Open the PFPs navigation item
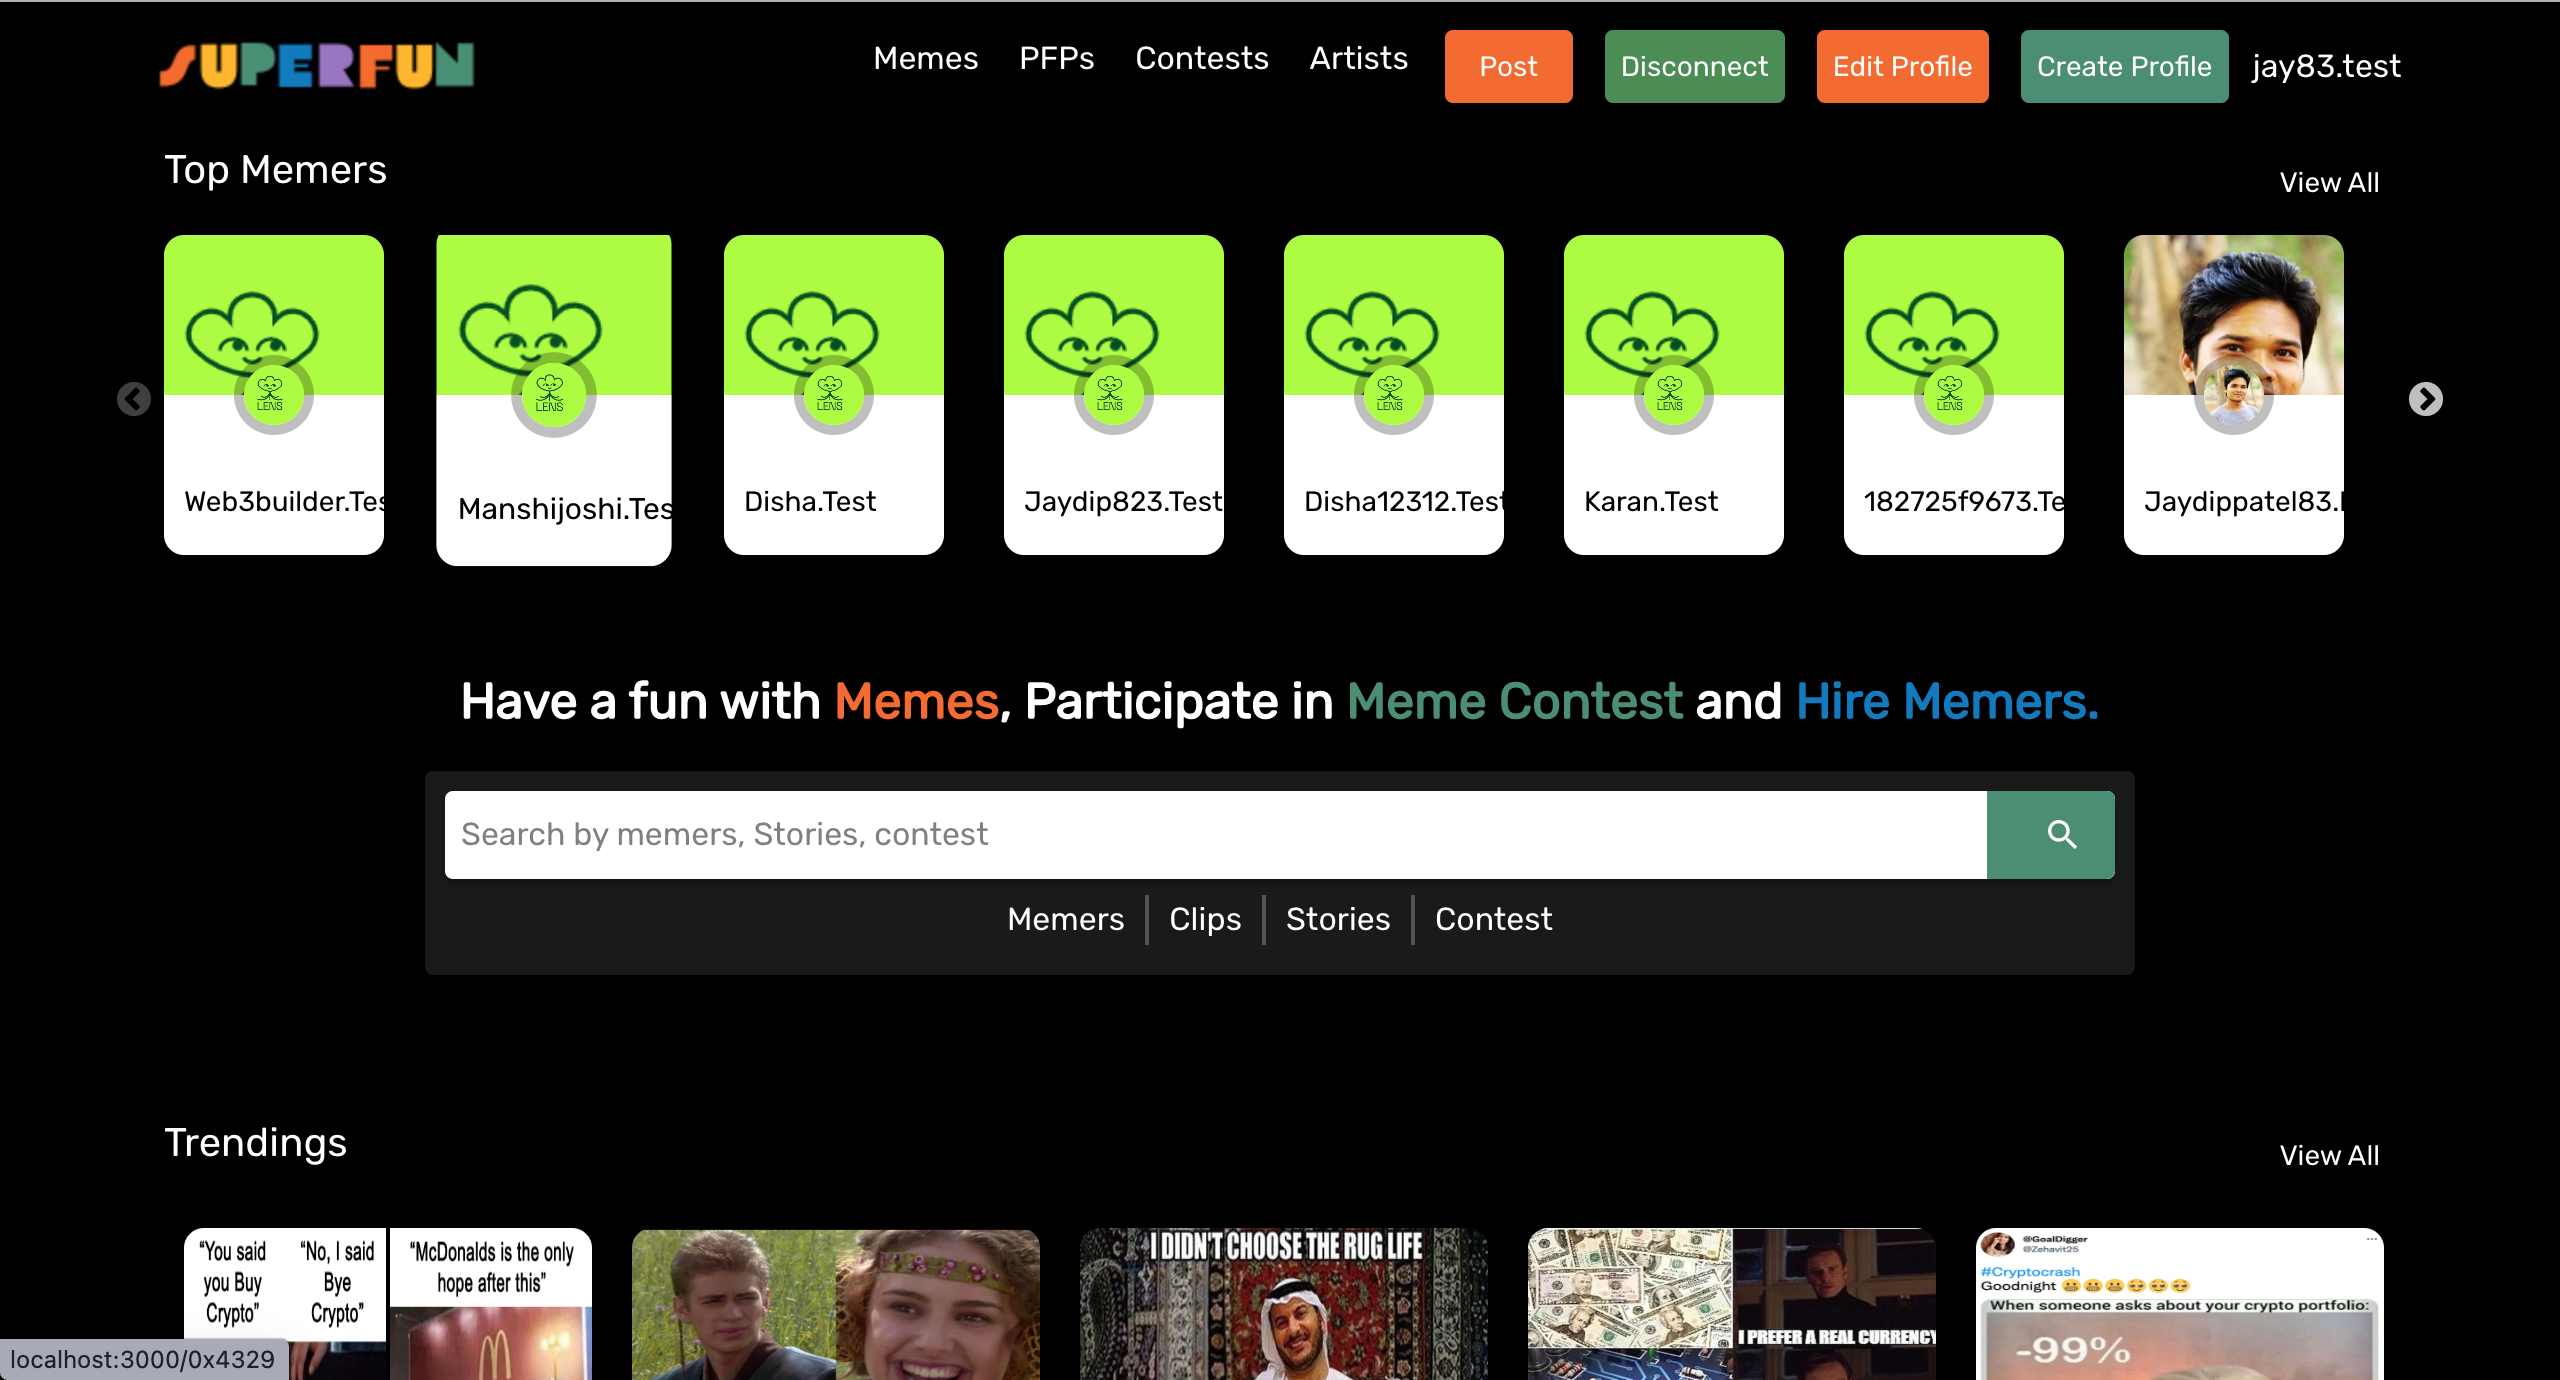Screen dimensions: 2560x1380 (x=1056, y=59)
